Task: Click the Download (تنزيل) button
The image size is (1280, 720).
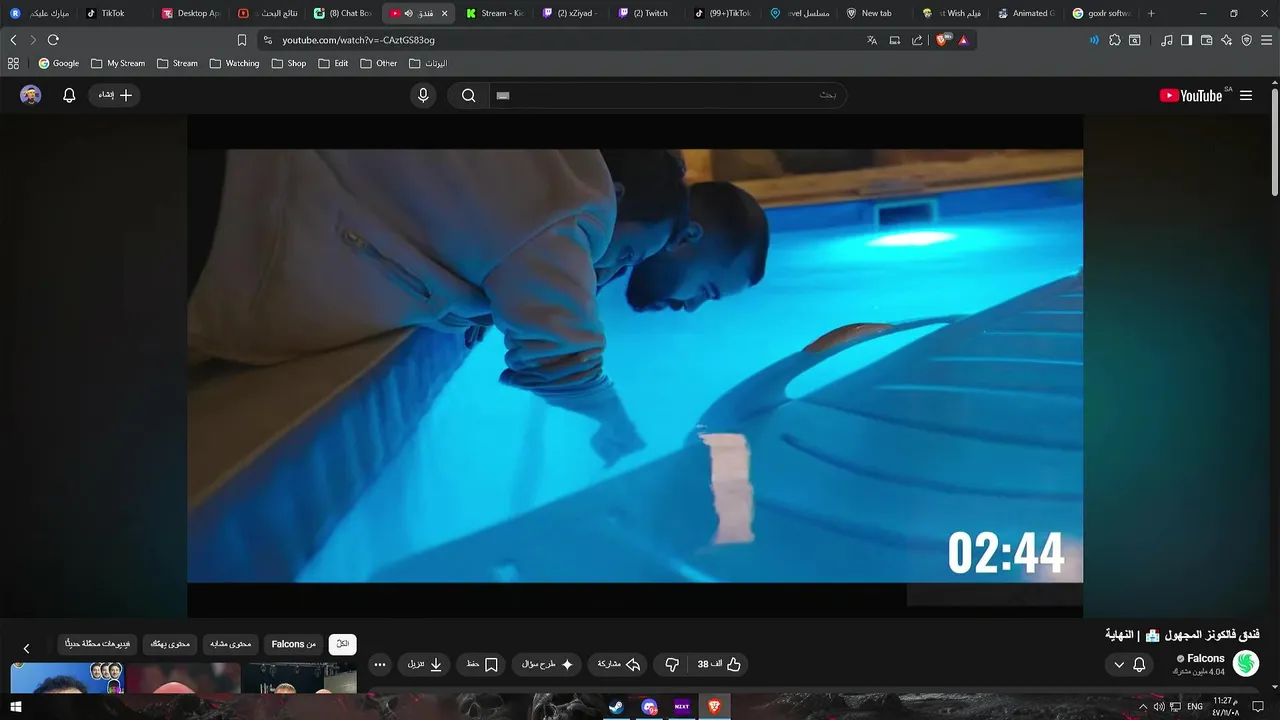Action: click(424, 664)
